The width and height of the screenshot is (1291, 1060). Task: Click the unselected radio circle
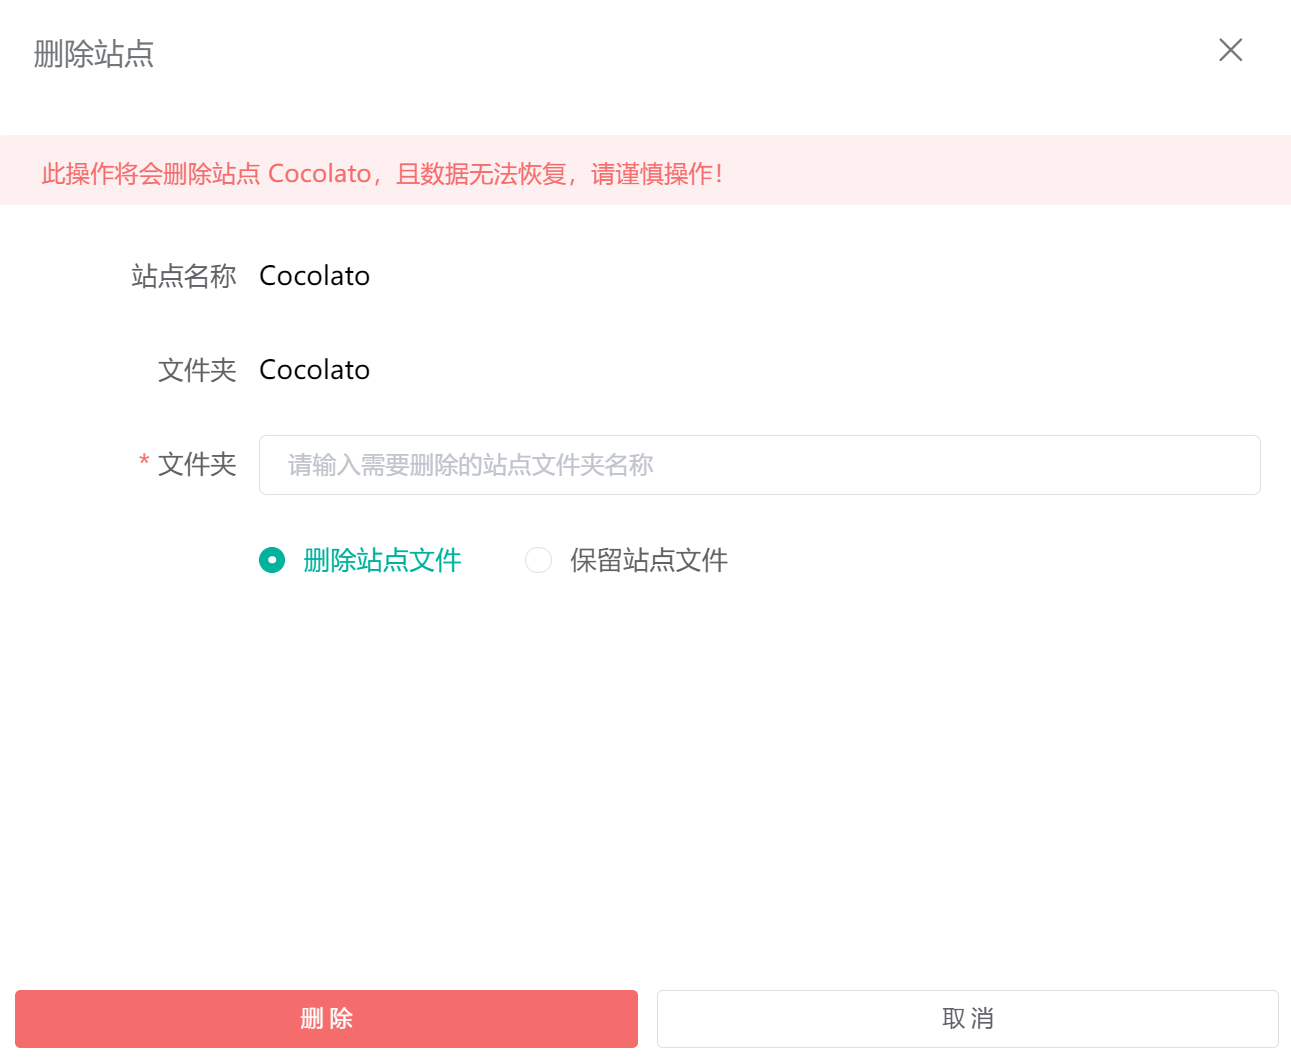[x=539, y=560]
